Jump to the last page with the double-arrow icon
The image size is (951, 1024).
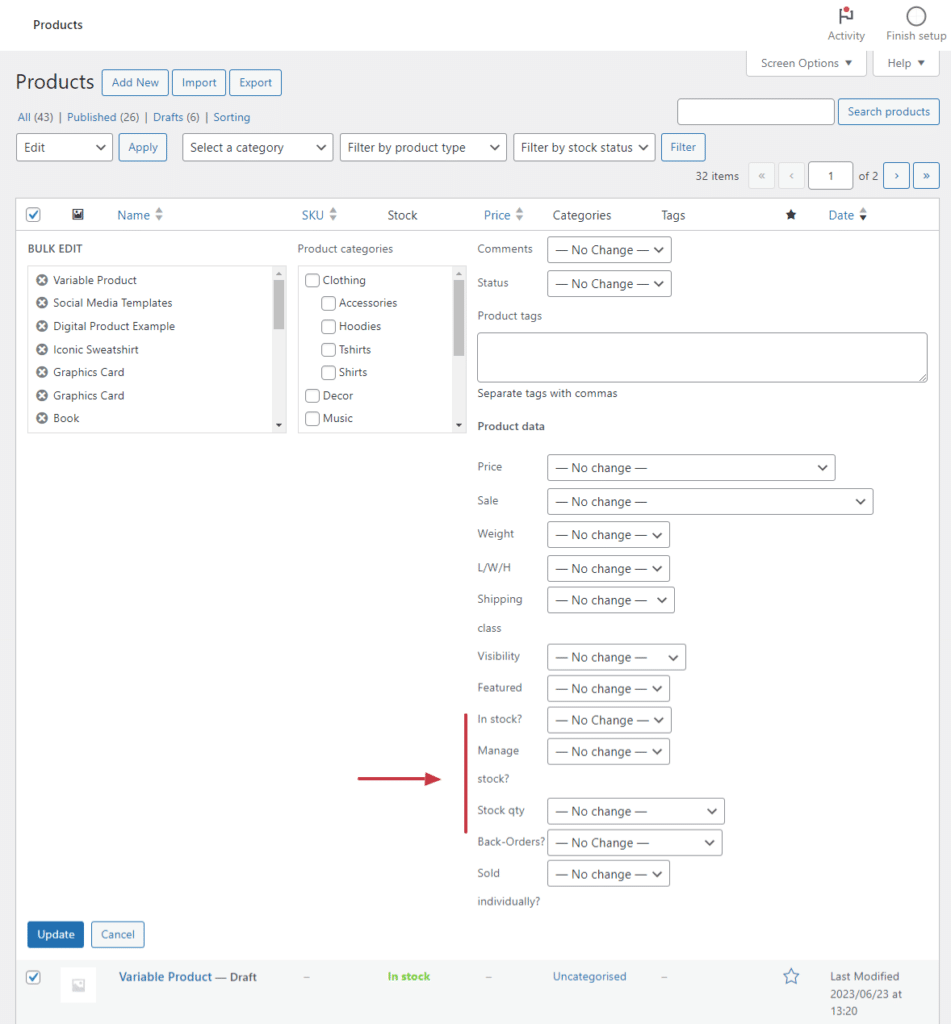tap(926, 175)
